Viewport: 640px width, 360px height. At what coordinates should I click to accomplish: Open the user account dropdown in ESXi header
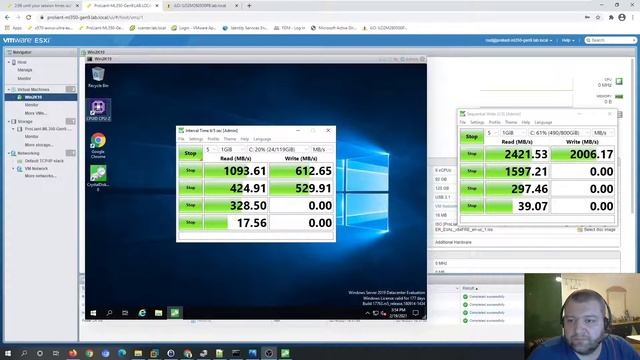point(518,40)
